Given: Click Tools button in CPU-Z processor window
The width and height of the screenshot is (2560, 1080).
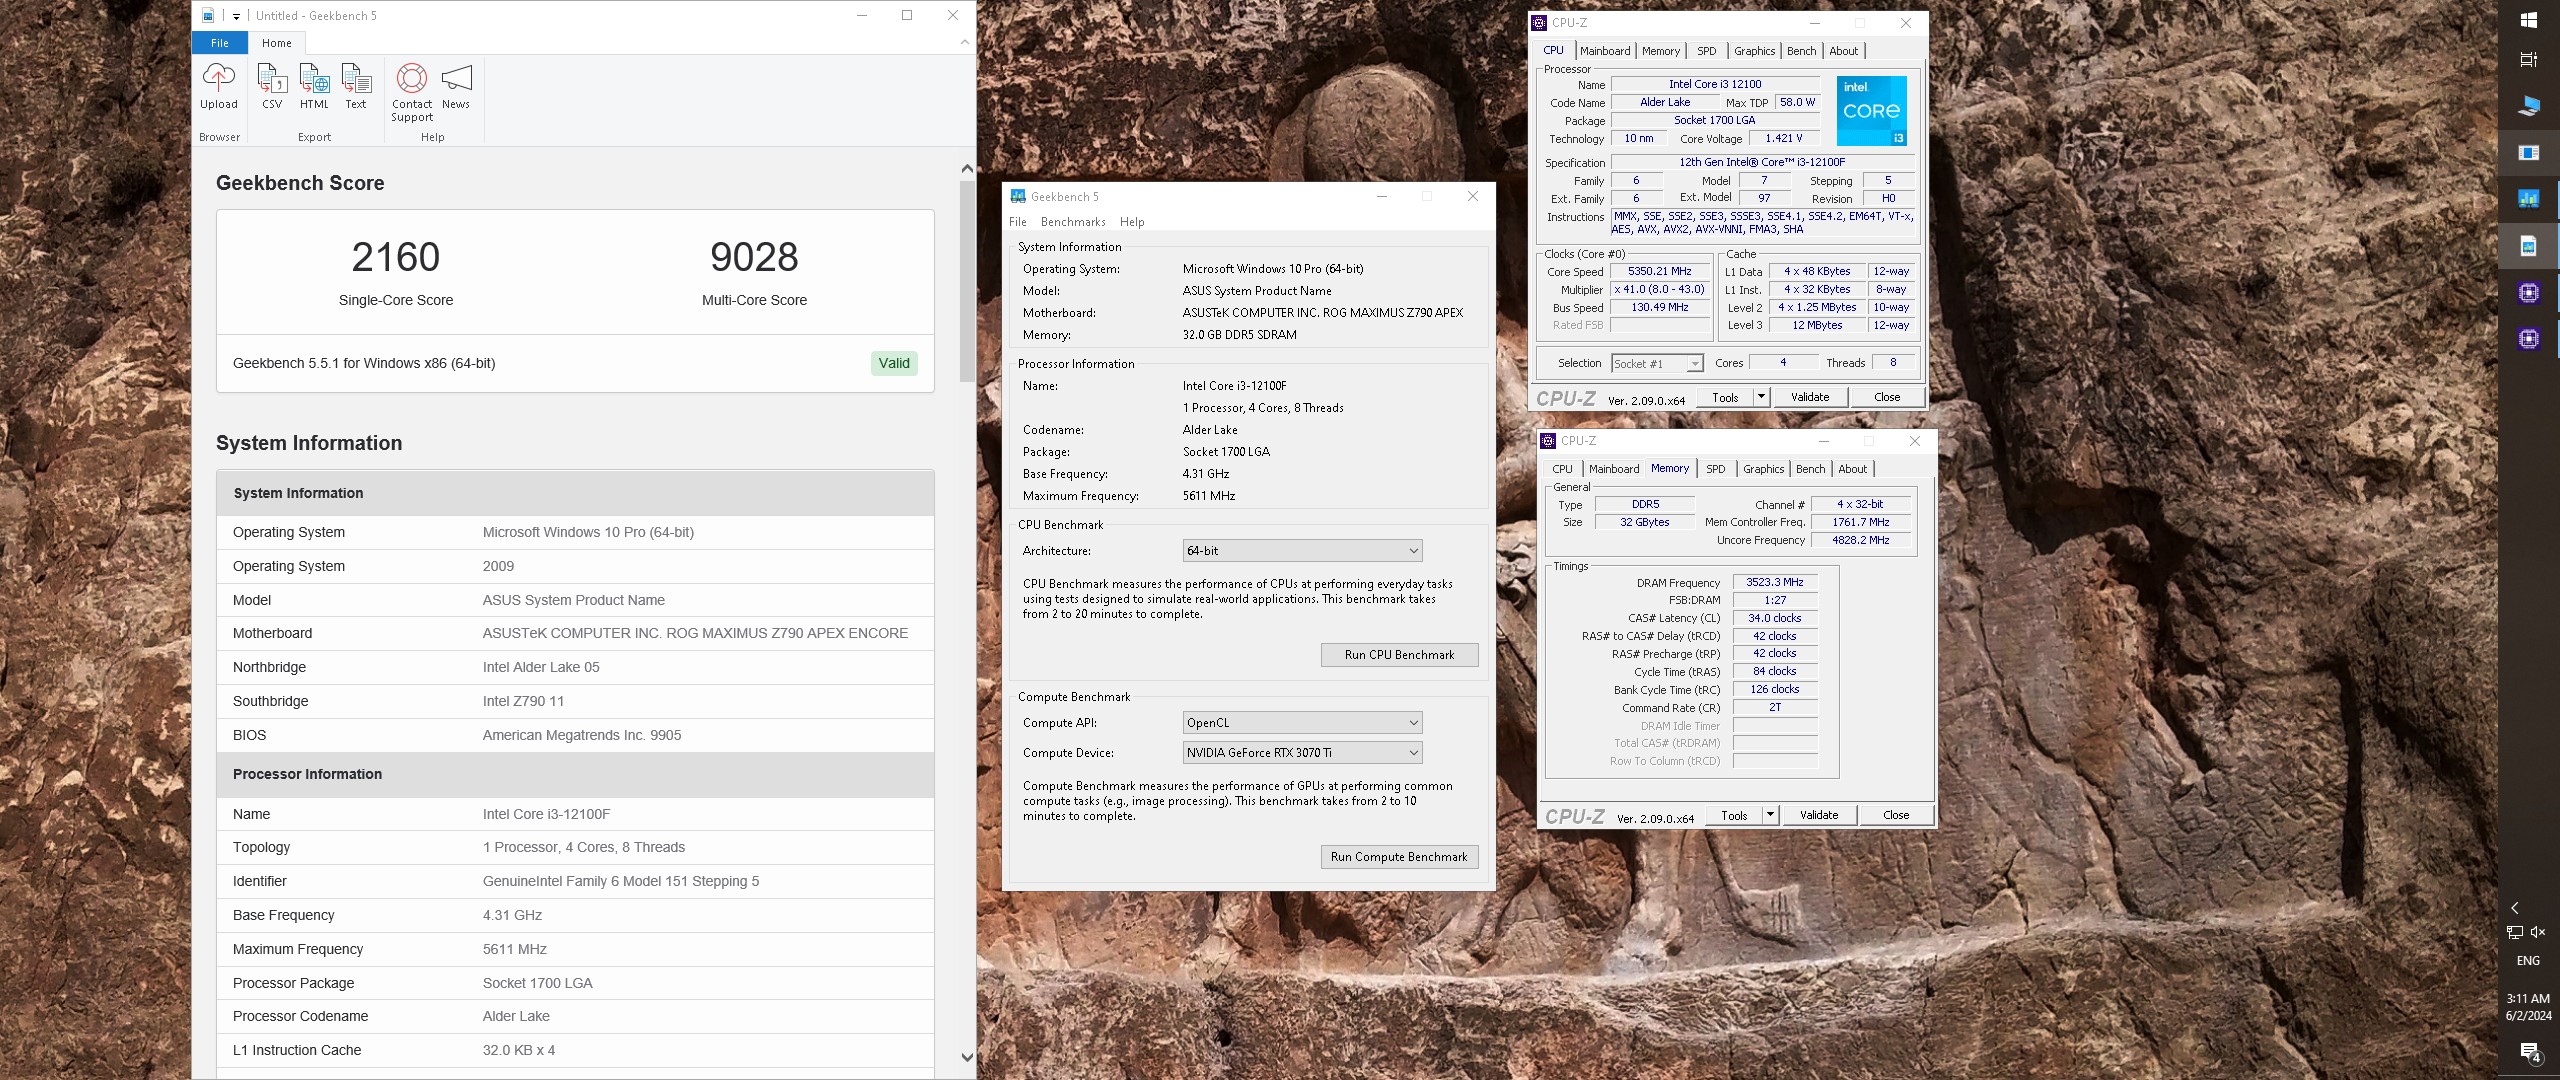Looking at the screenshot, I should click(1726, 397).
